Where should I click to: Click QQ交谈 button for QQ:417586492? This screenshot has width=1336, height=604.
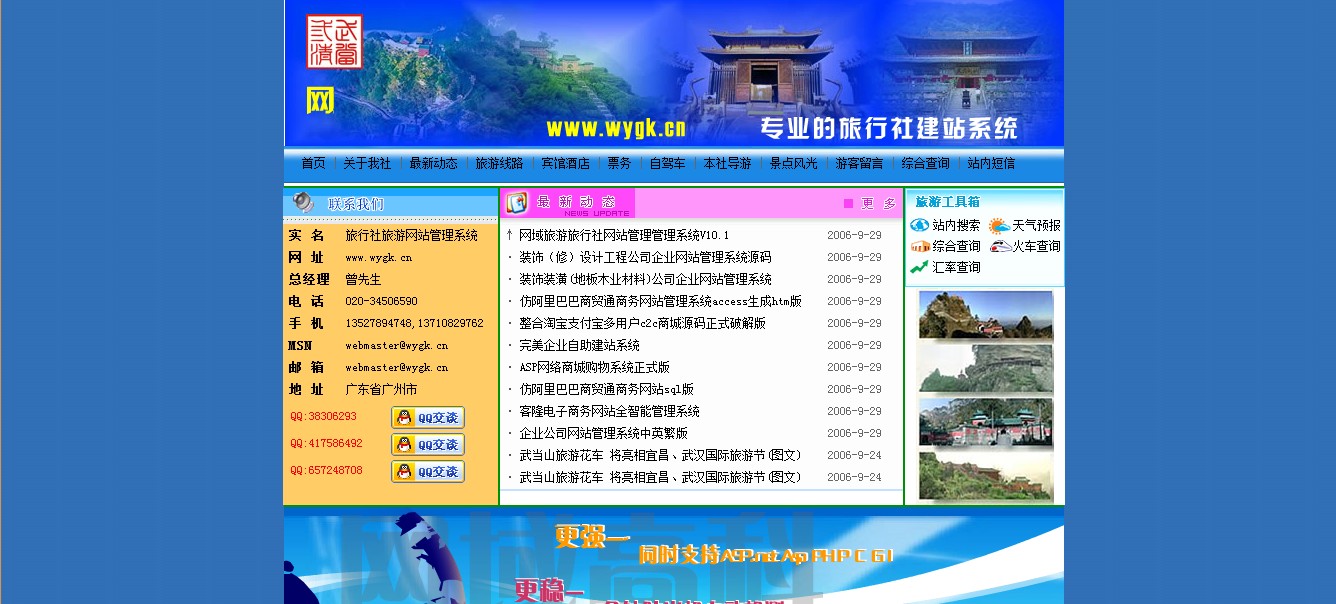(x=428, y=444)
